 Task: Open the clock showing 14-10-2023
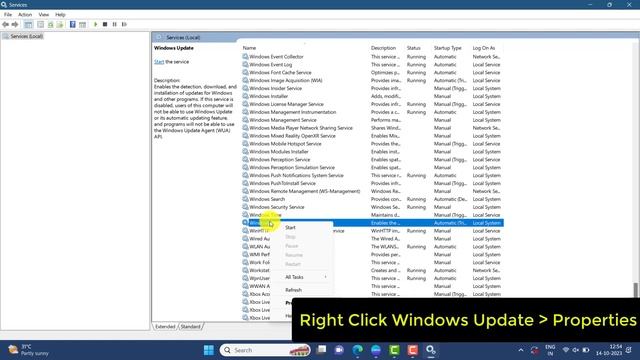tap(609, 350)
